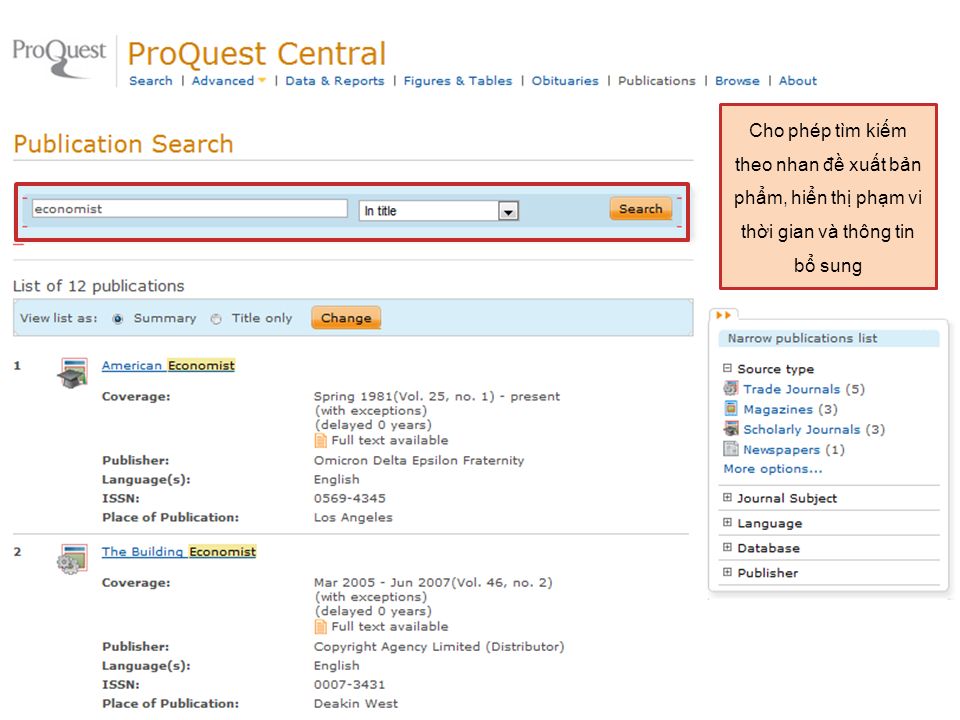The height and width of the screenshot is (720, 960).
Task: Expand the Publisher filter
Action: [727, 572]
